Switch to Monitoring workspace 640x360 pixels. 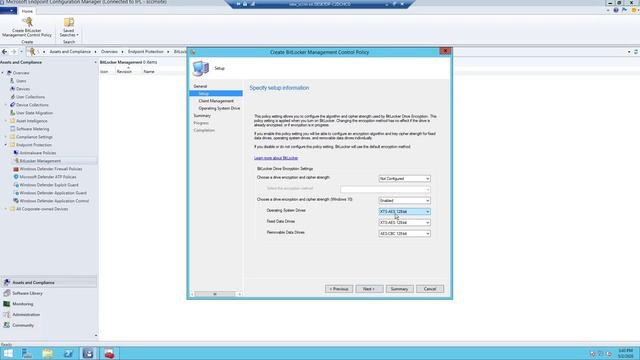[x=23, y=304]
